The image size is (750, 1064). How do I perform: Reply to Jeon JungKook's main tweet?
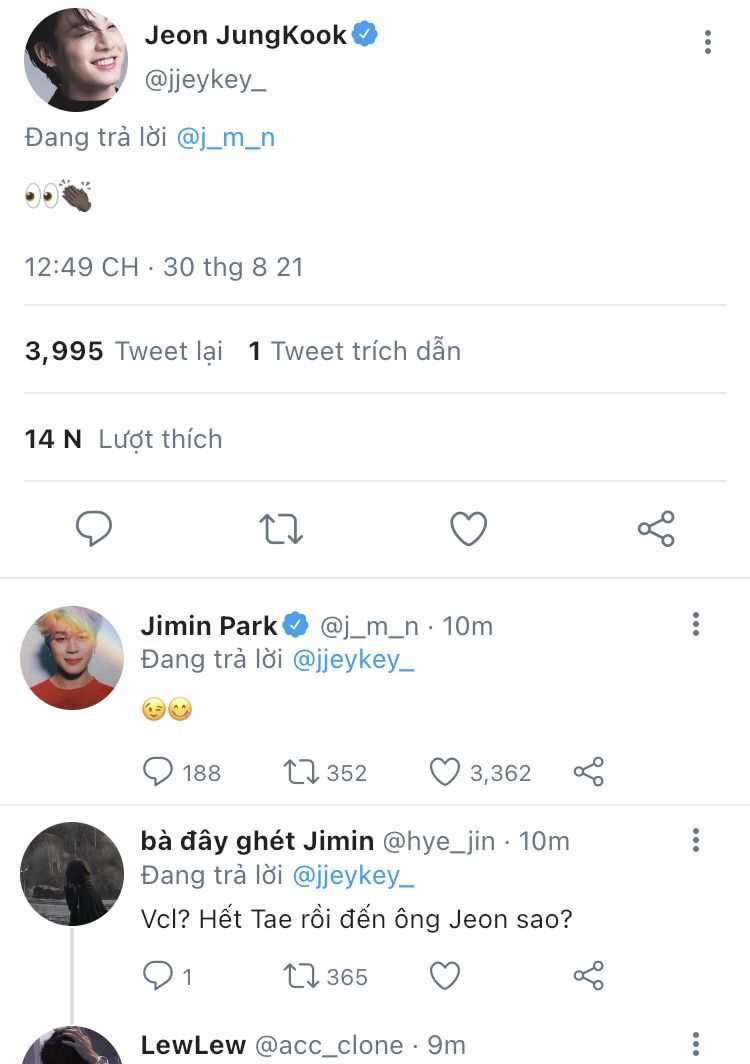click(x=94, y=529)
